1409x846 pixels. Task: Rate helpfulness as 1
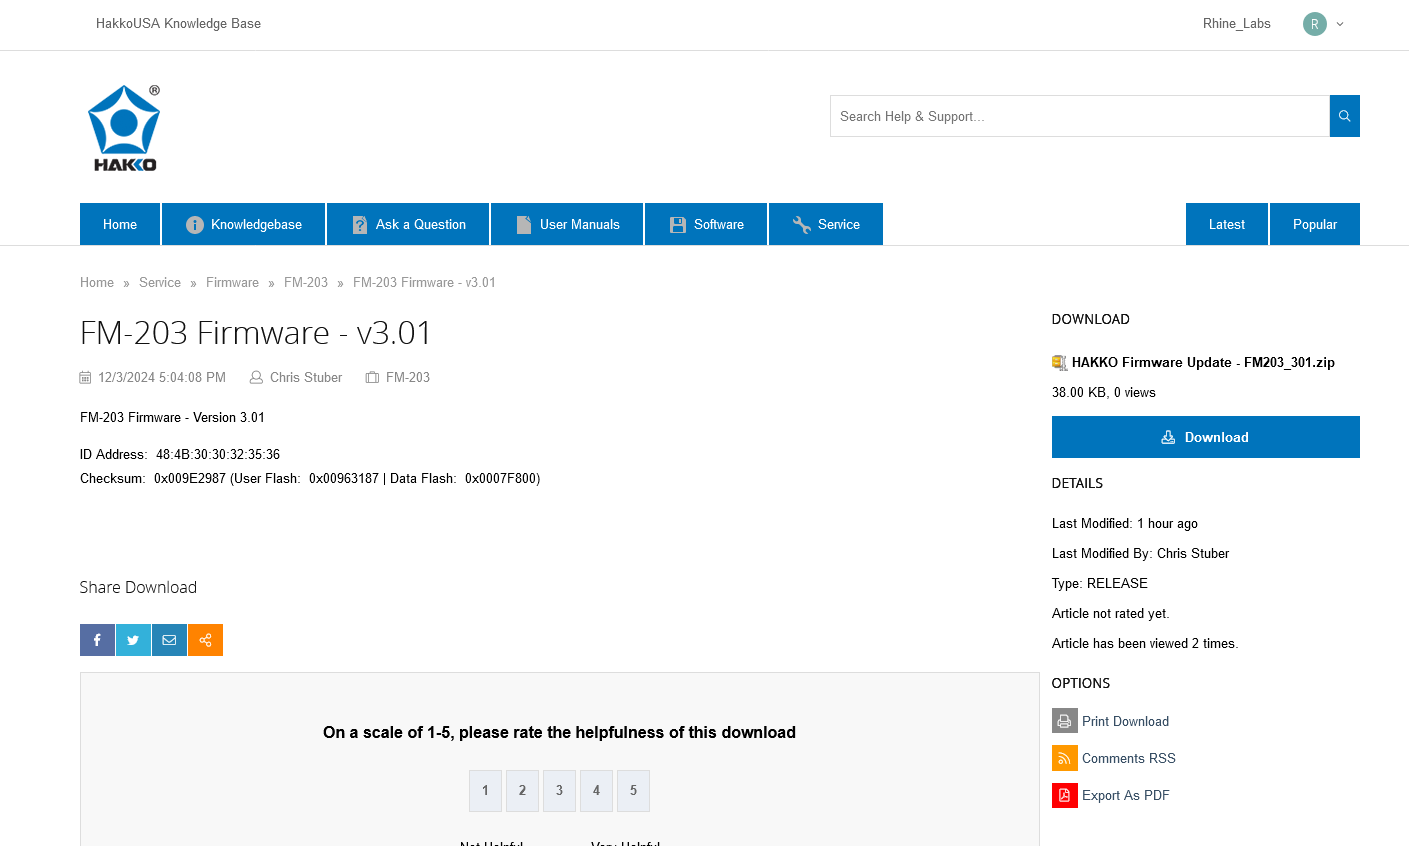click(x=485, y=791)
